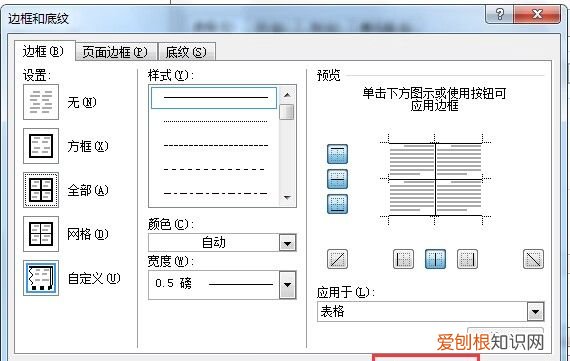Click the 网格(D) setting label

coord(88,234)
